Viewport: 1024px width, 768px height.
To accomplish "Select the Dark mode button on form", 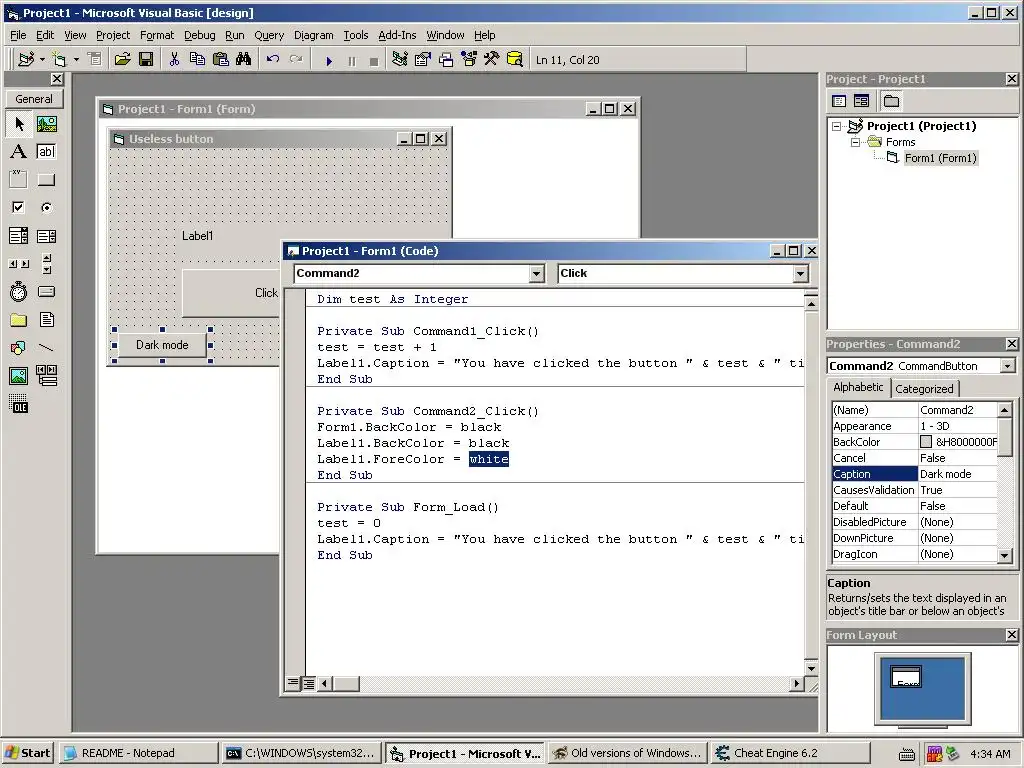I will (162, 345).
